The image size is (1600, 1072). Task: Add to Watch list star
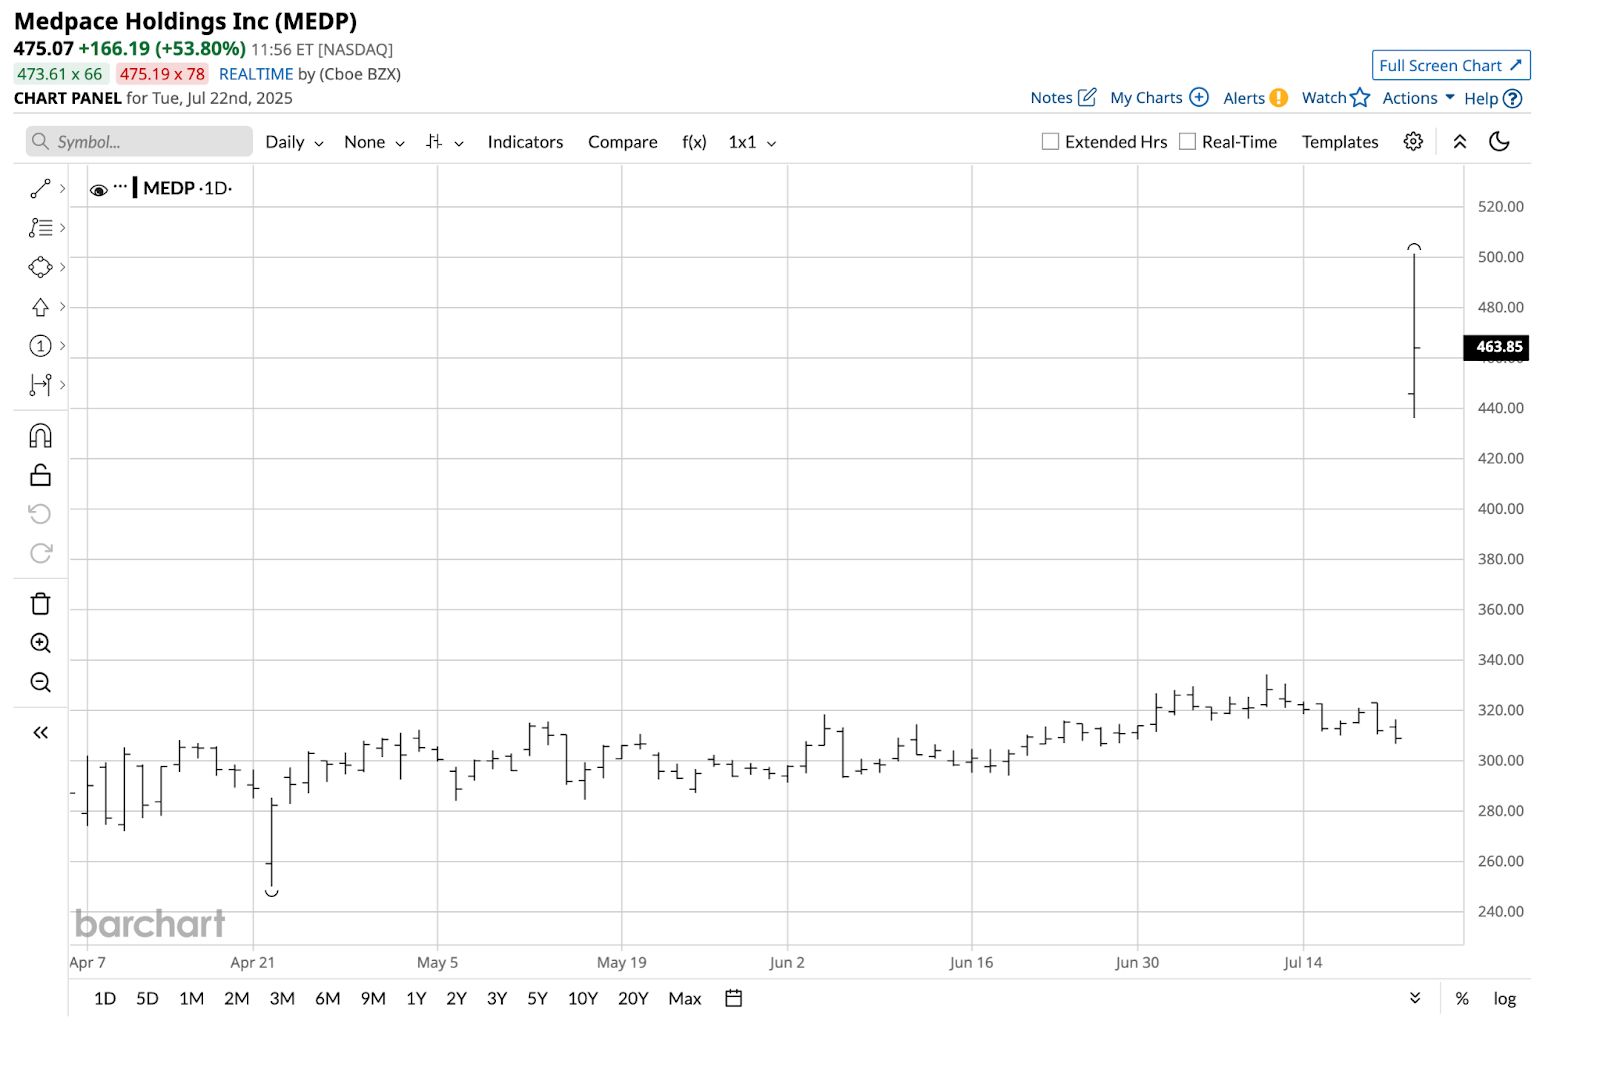pyautogui.click(x=1335, y=98)
